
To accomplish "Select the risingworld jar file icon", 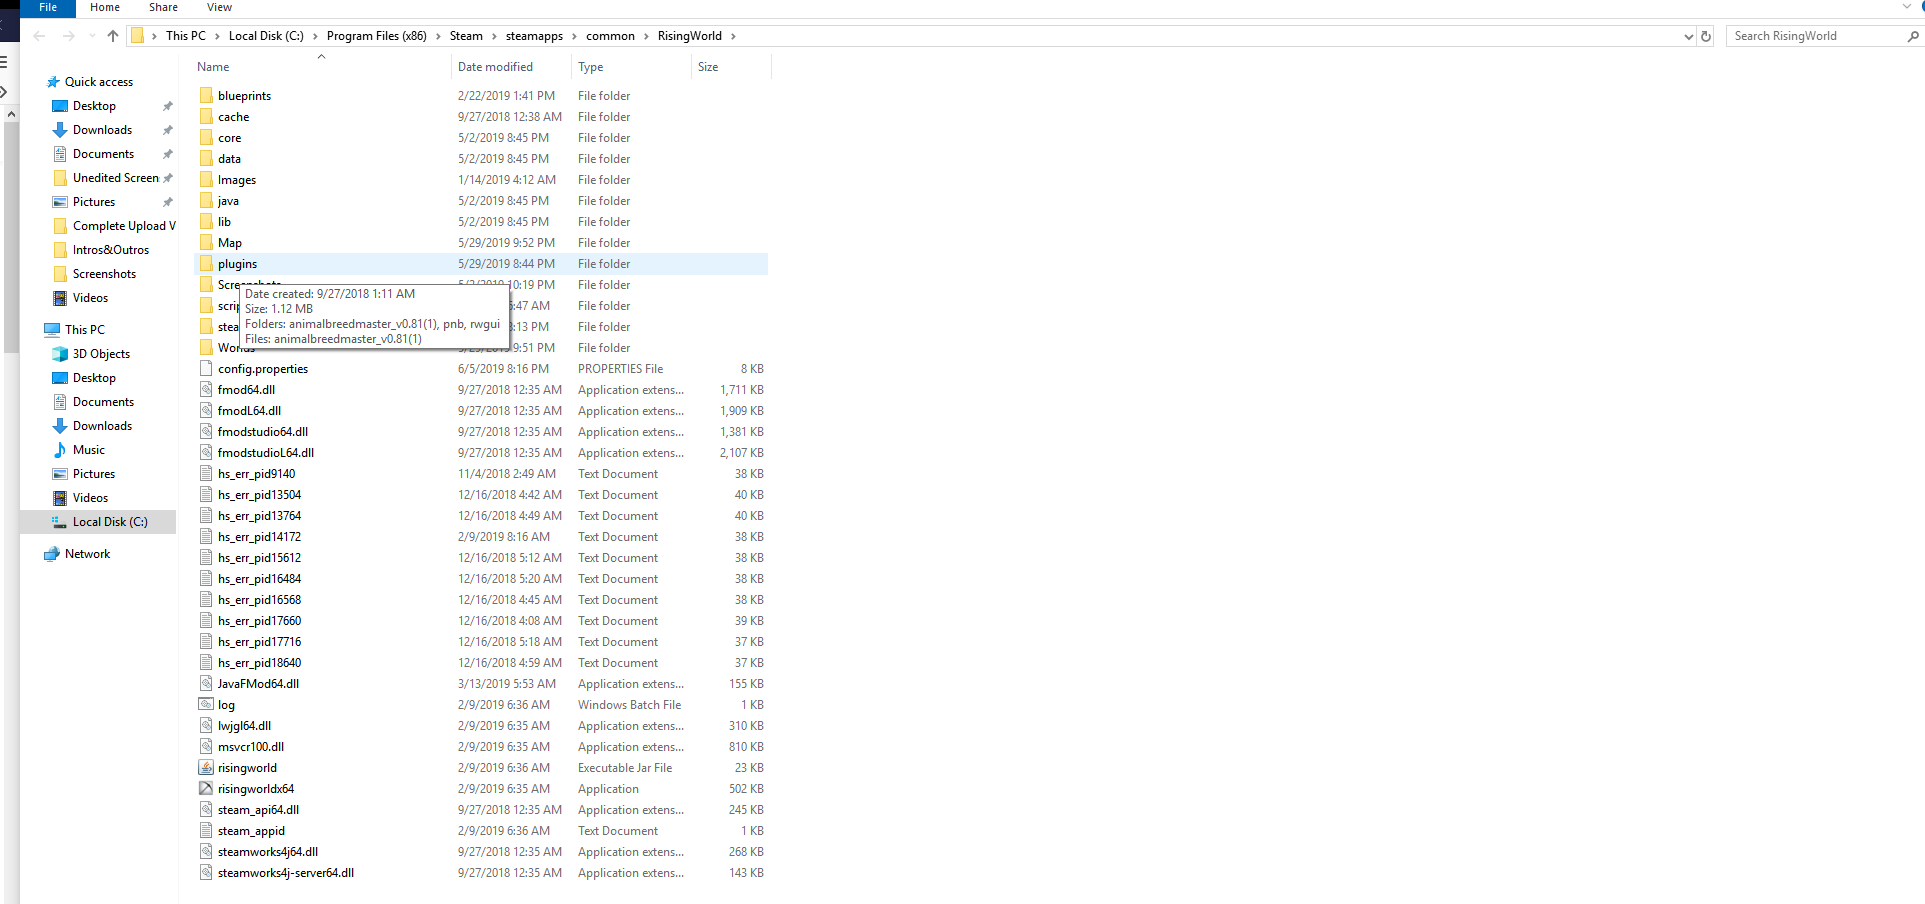I will click(x=206, y=768).
